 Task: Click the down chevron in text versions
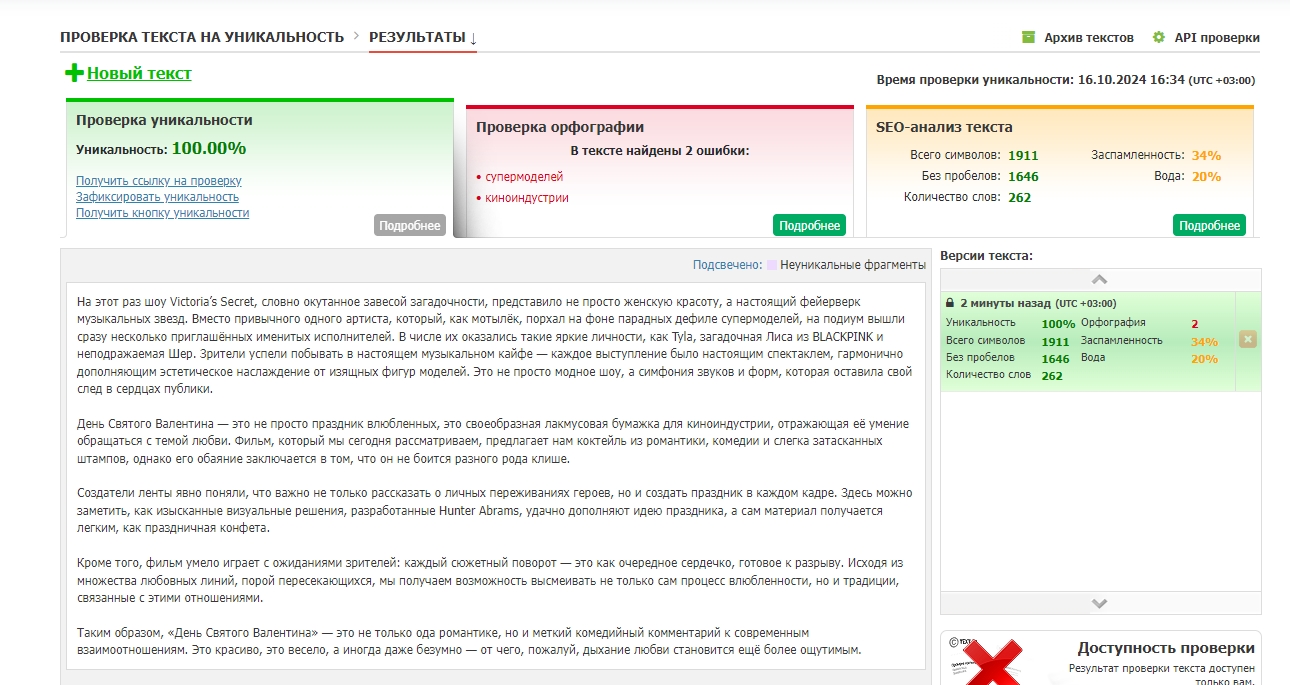pyautogui.click(x=1099, y=603)
